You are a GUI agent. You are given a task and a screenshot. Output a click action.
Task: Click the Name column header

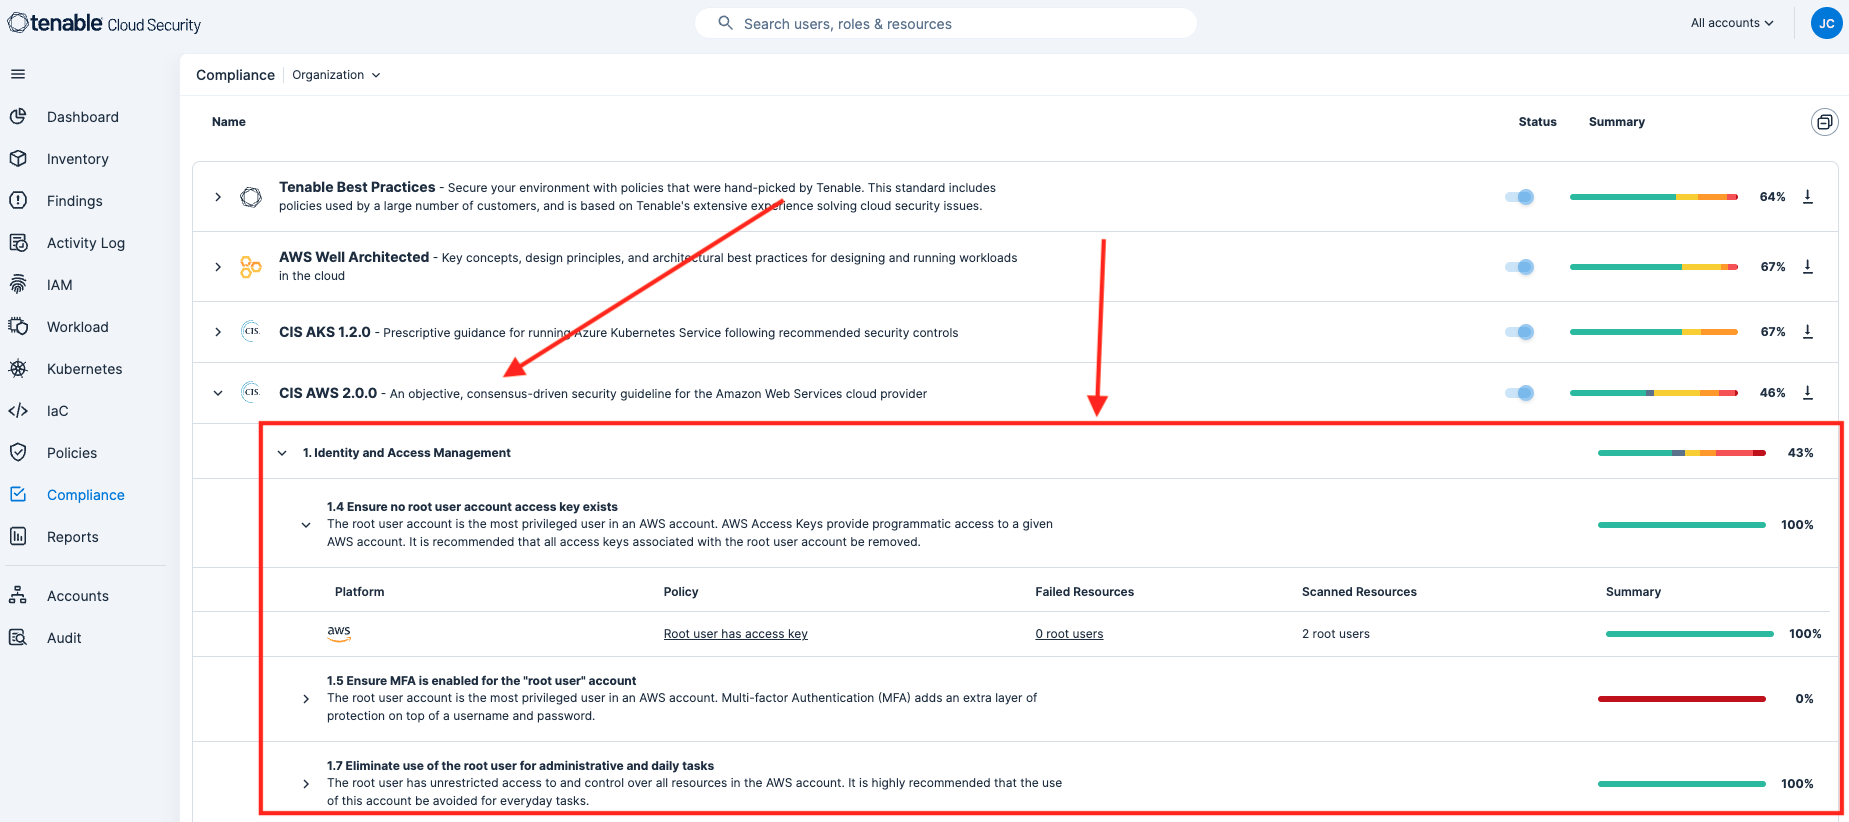click(229, 122)
